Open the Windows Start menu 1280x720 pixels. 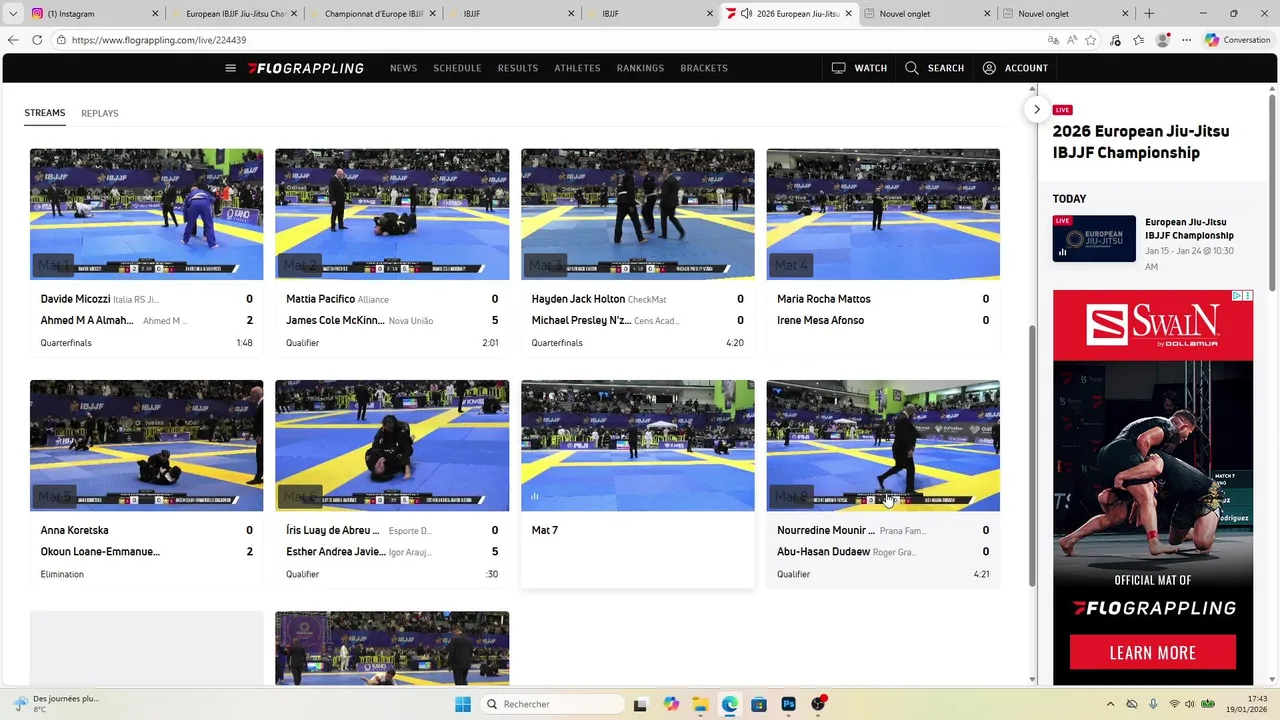[x=463, y=704]
